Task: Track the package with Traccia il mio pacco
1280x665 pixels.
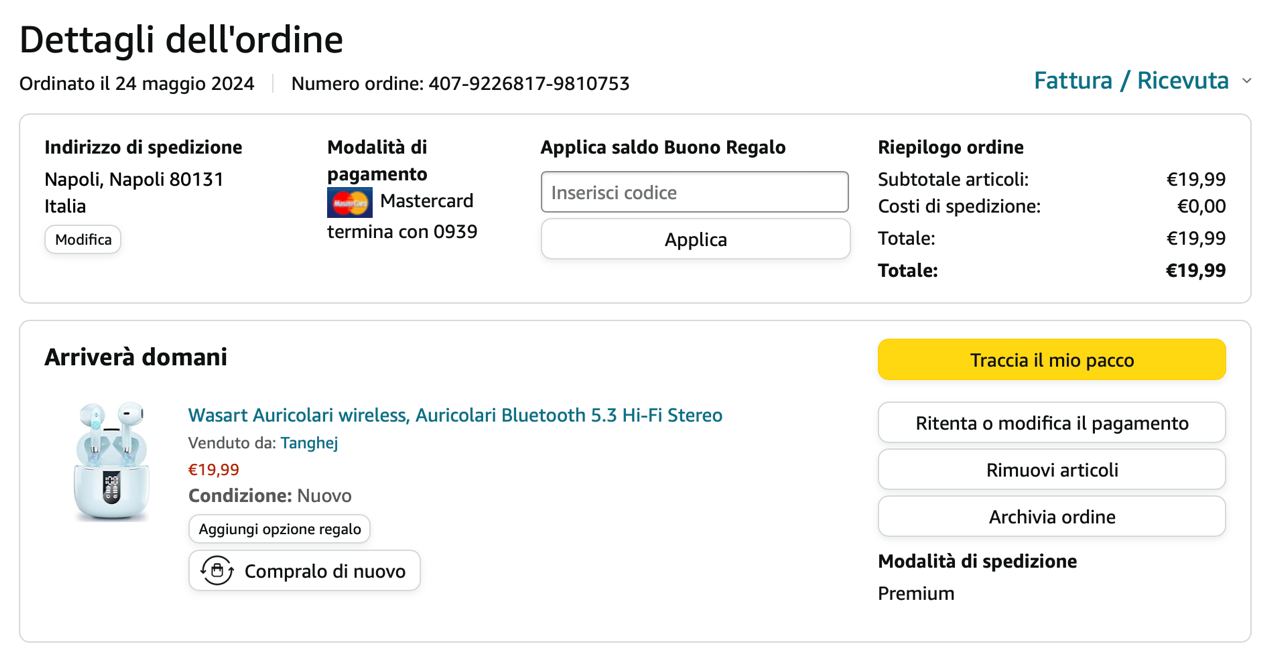Action: point(1051,360)
